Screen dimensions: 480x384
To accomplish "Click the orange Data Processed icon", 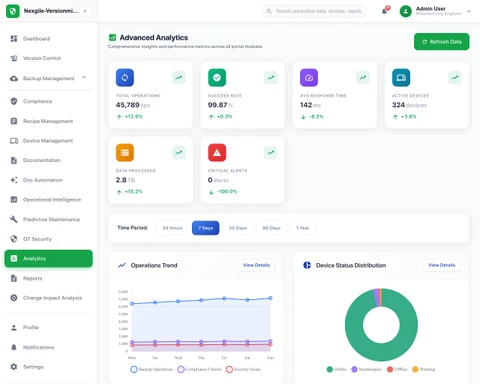I will pyautogui.click(x=125, y=153).
